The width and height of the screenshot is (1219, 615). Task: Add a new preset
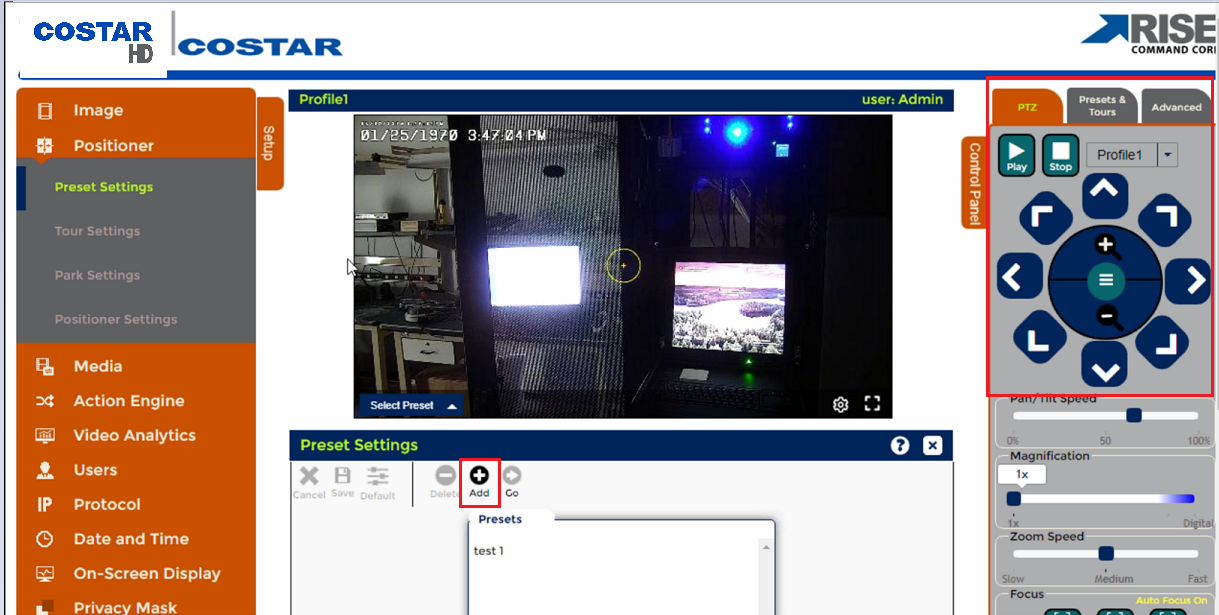point(479,482)
